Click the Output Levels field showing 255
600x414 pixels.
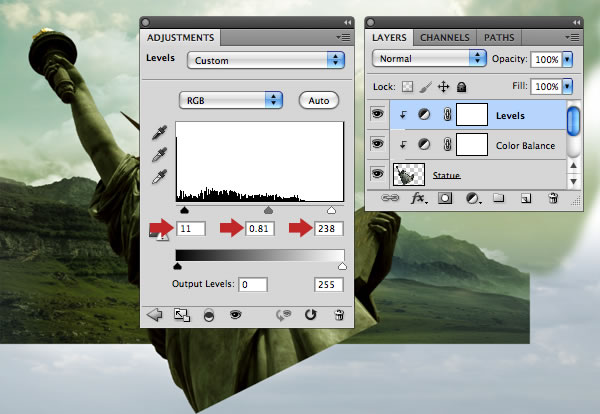coord(329,284)
